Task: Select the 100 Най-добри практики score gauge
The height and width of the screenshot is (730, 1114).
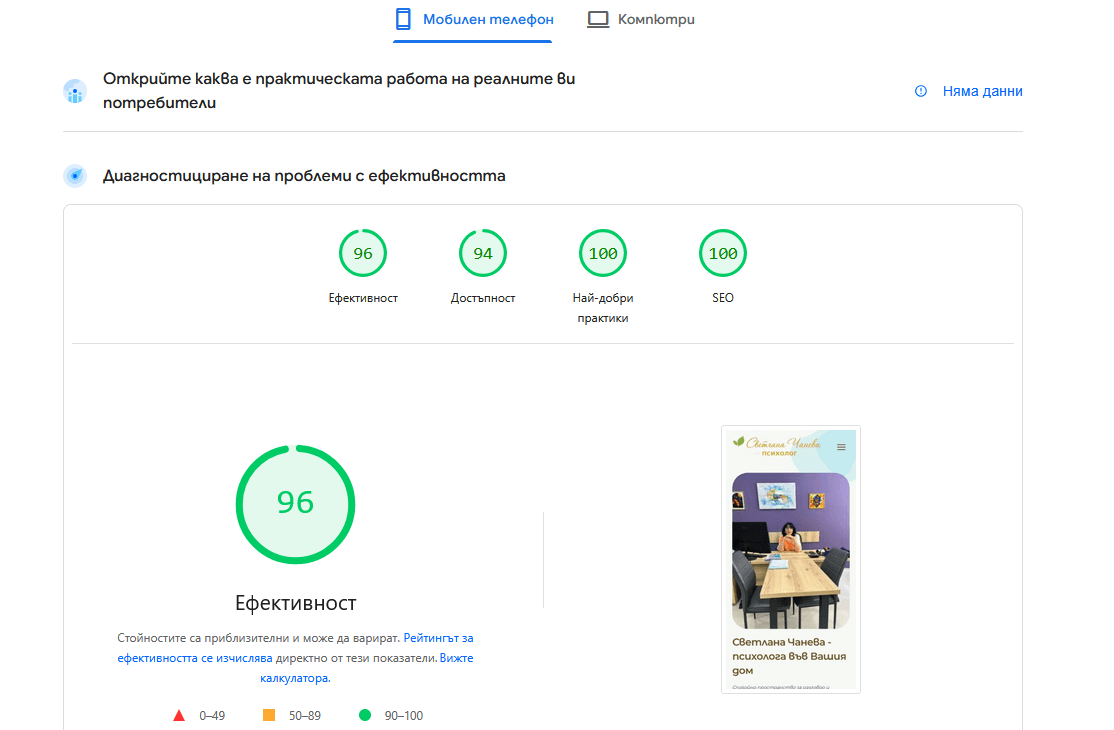Action: 603,254
